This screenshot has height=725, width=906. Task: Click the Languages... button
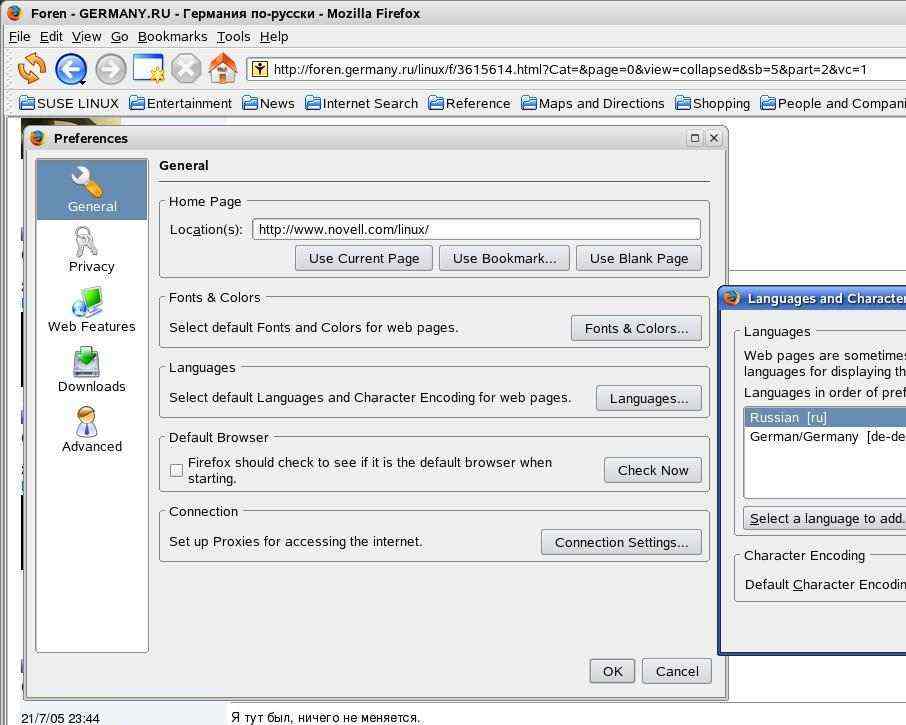coord(649,399)
